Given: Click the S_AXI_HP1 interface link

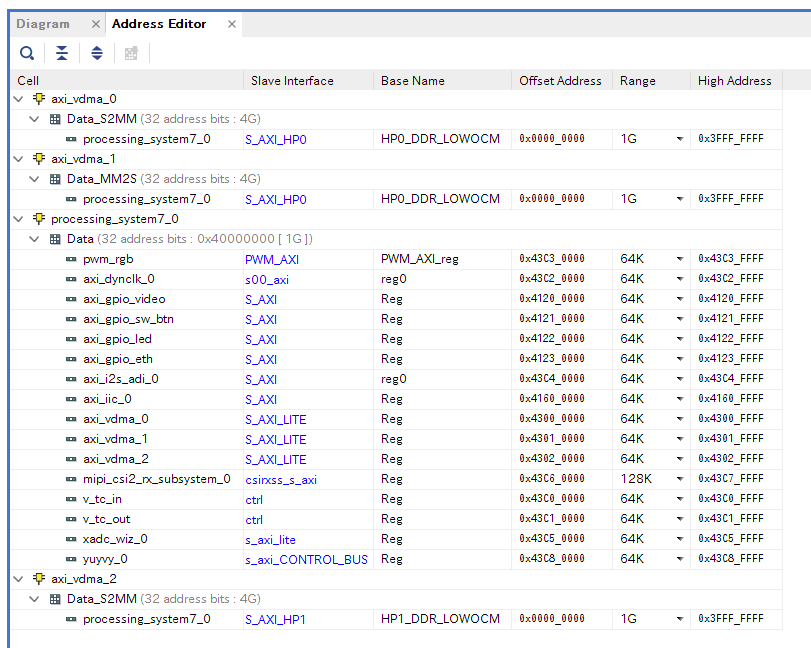Looking at the screenshot, I should coord(275,620).
